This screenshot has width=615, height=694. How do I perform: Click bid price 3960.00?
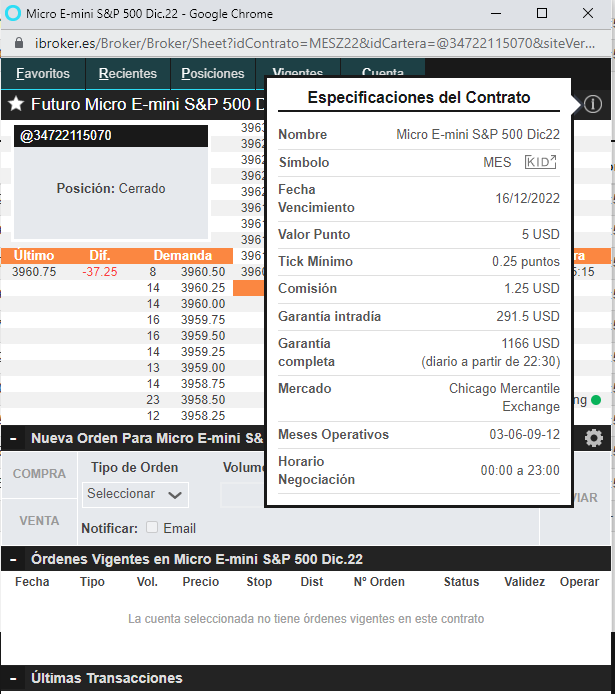203,304
